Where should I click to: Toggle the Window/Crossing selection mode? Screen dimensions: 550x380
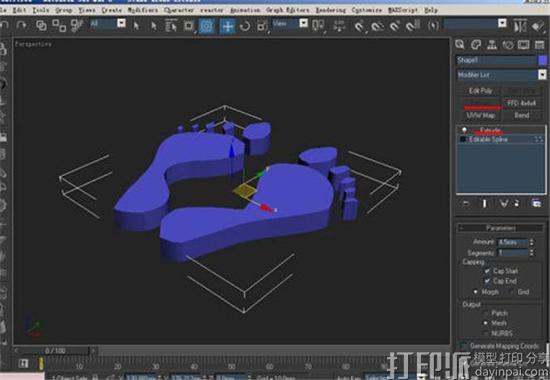[x=207, y=26]
